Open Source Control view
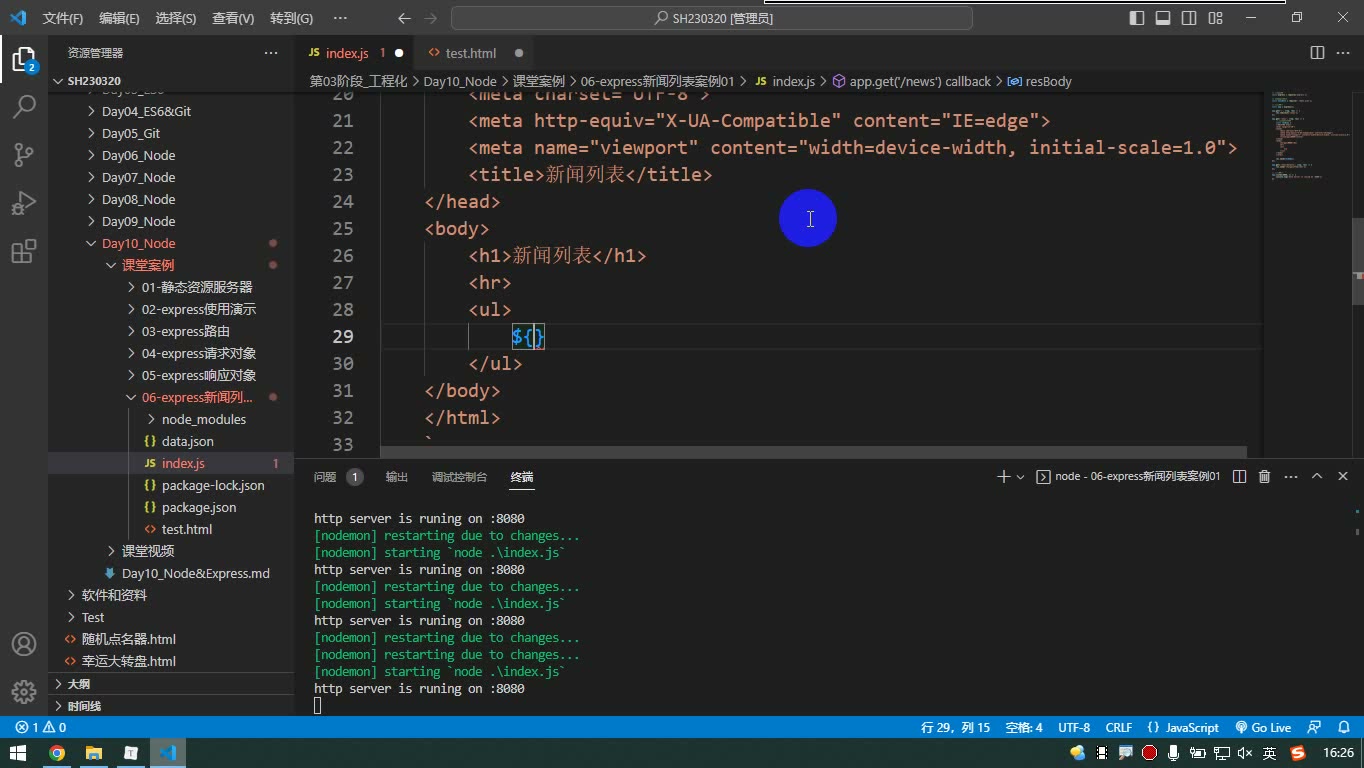The image size is (1364, 768). pyautogui.click(x=24, y=154)
